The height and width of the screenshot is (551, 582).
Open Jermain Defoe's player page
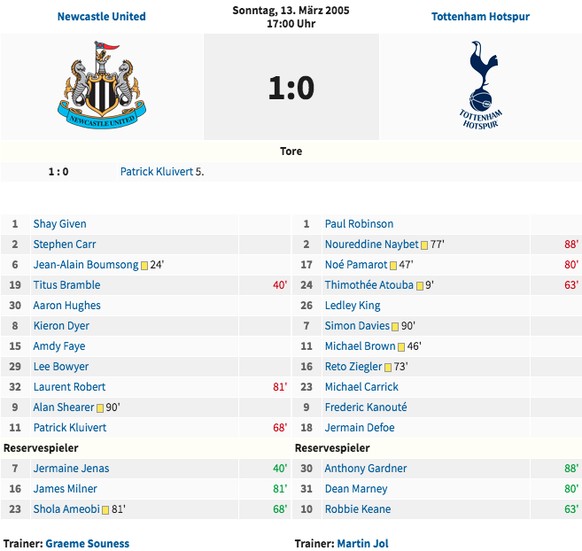click(360, 427)
